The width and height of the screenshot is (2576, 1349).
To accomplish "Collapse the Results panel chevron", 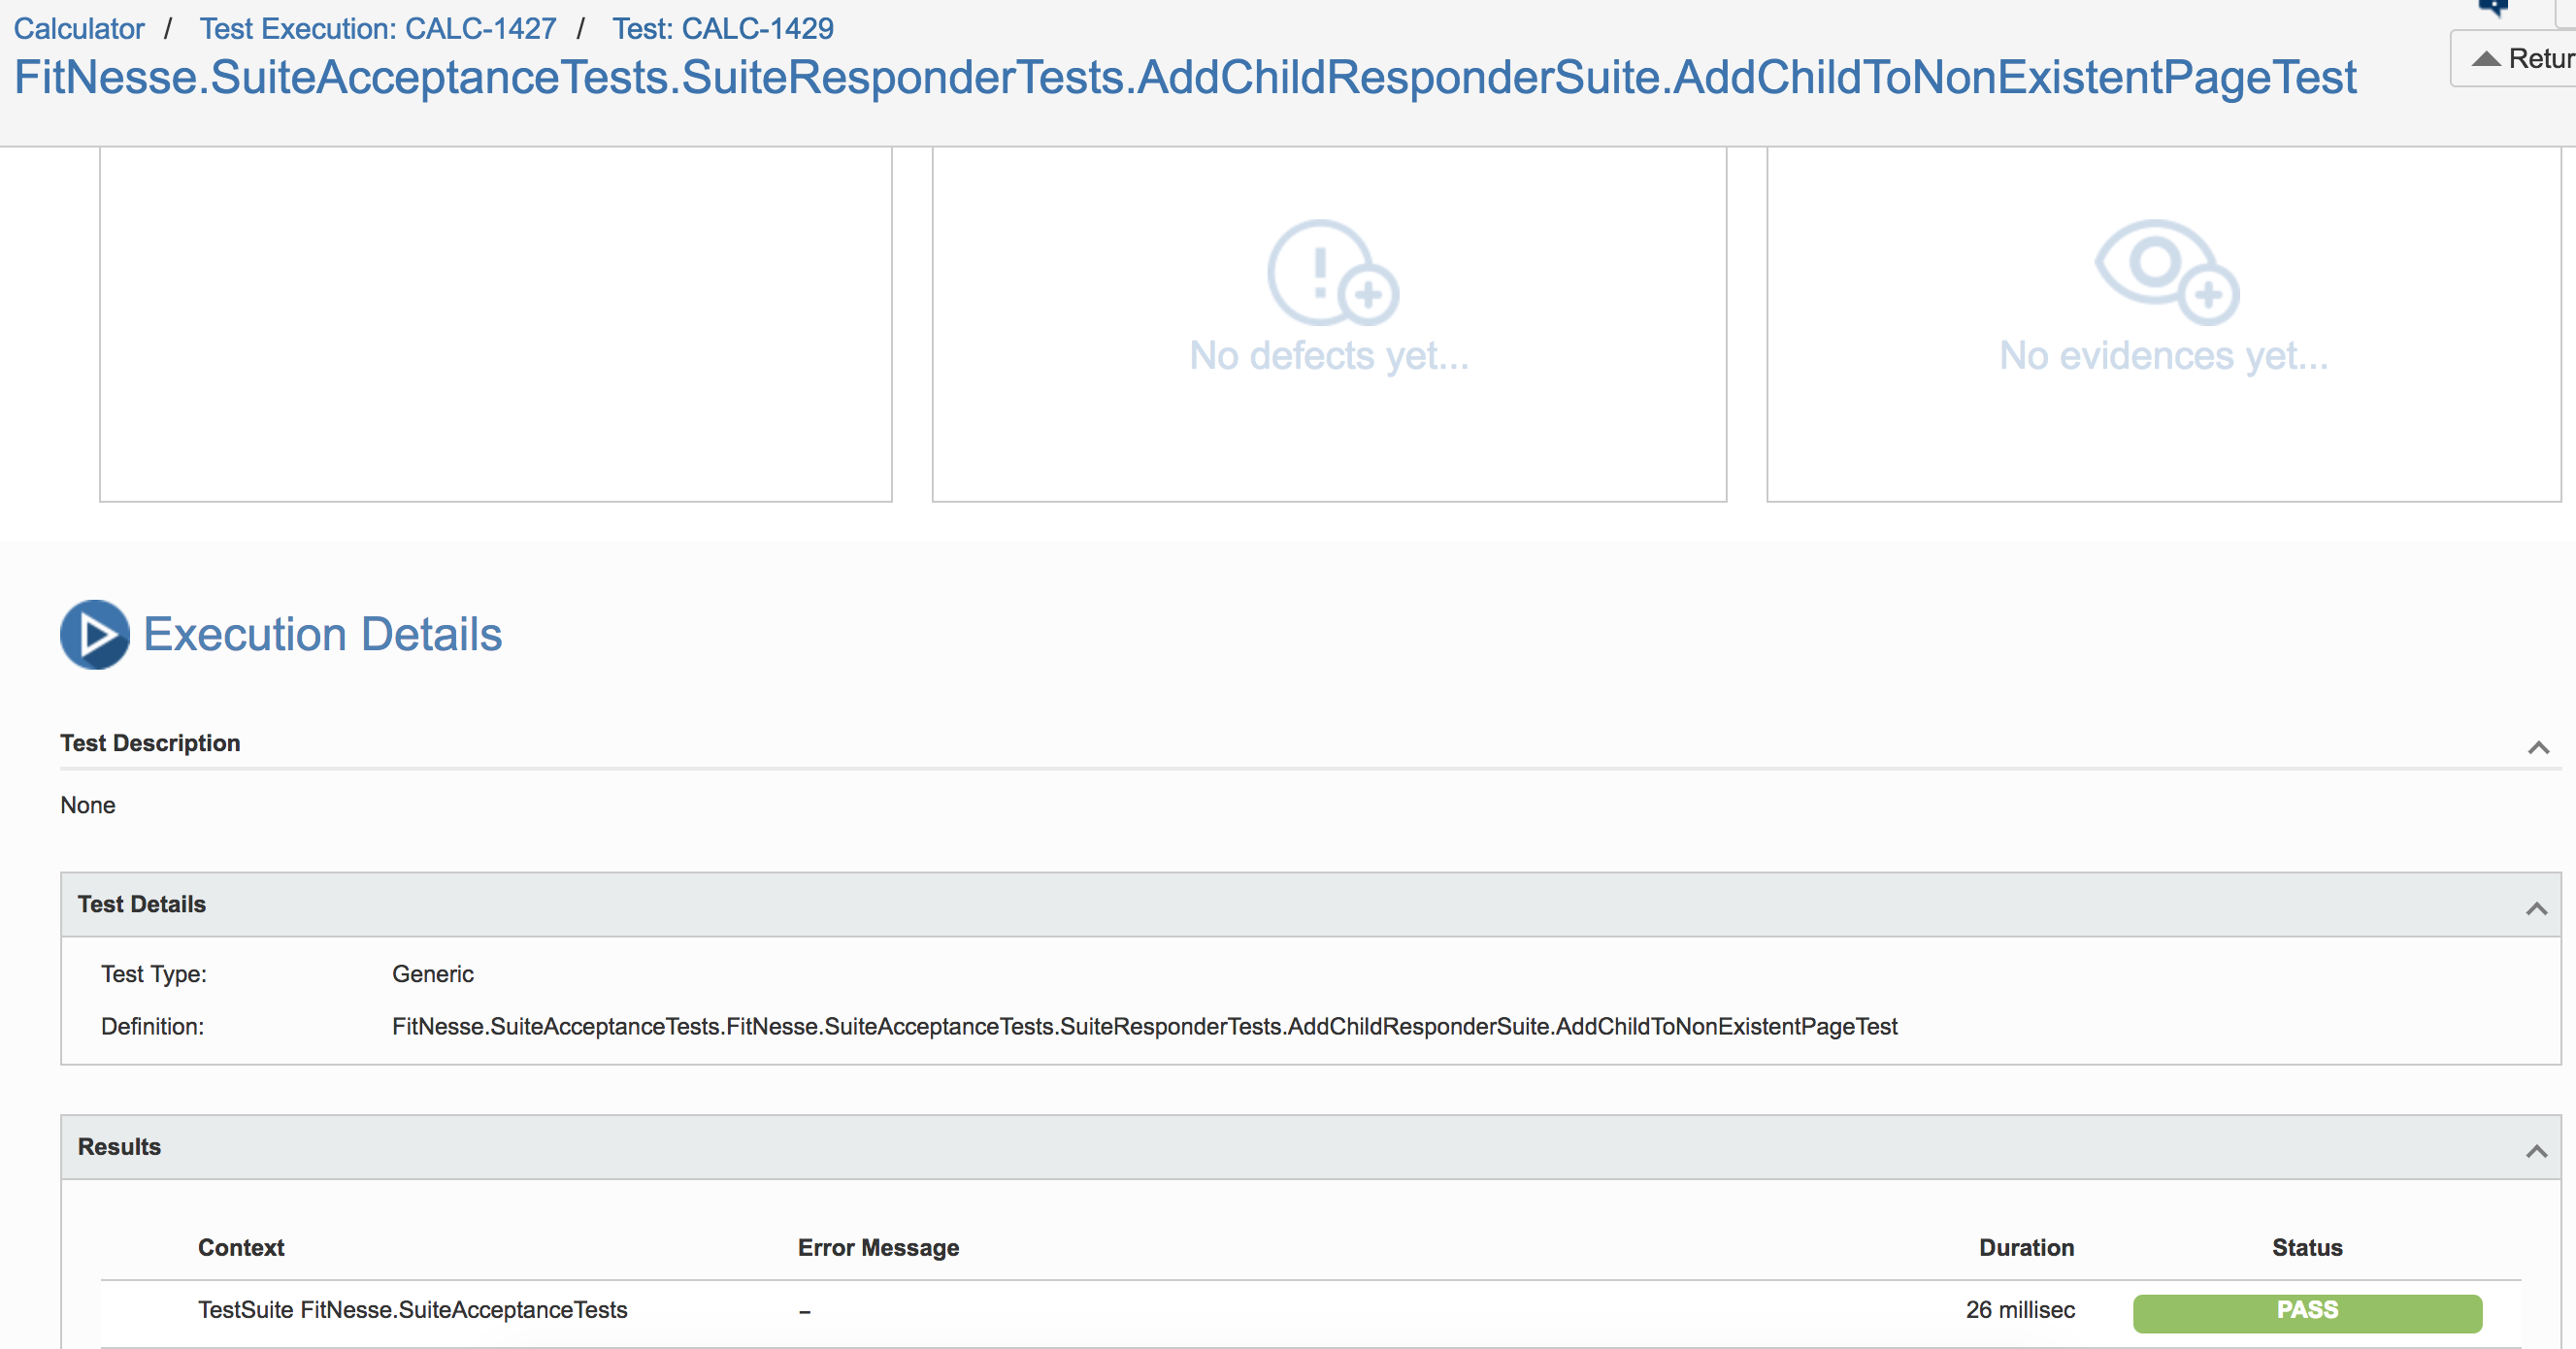I will coord(2536,1151).
